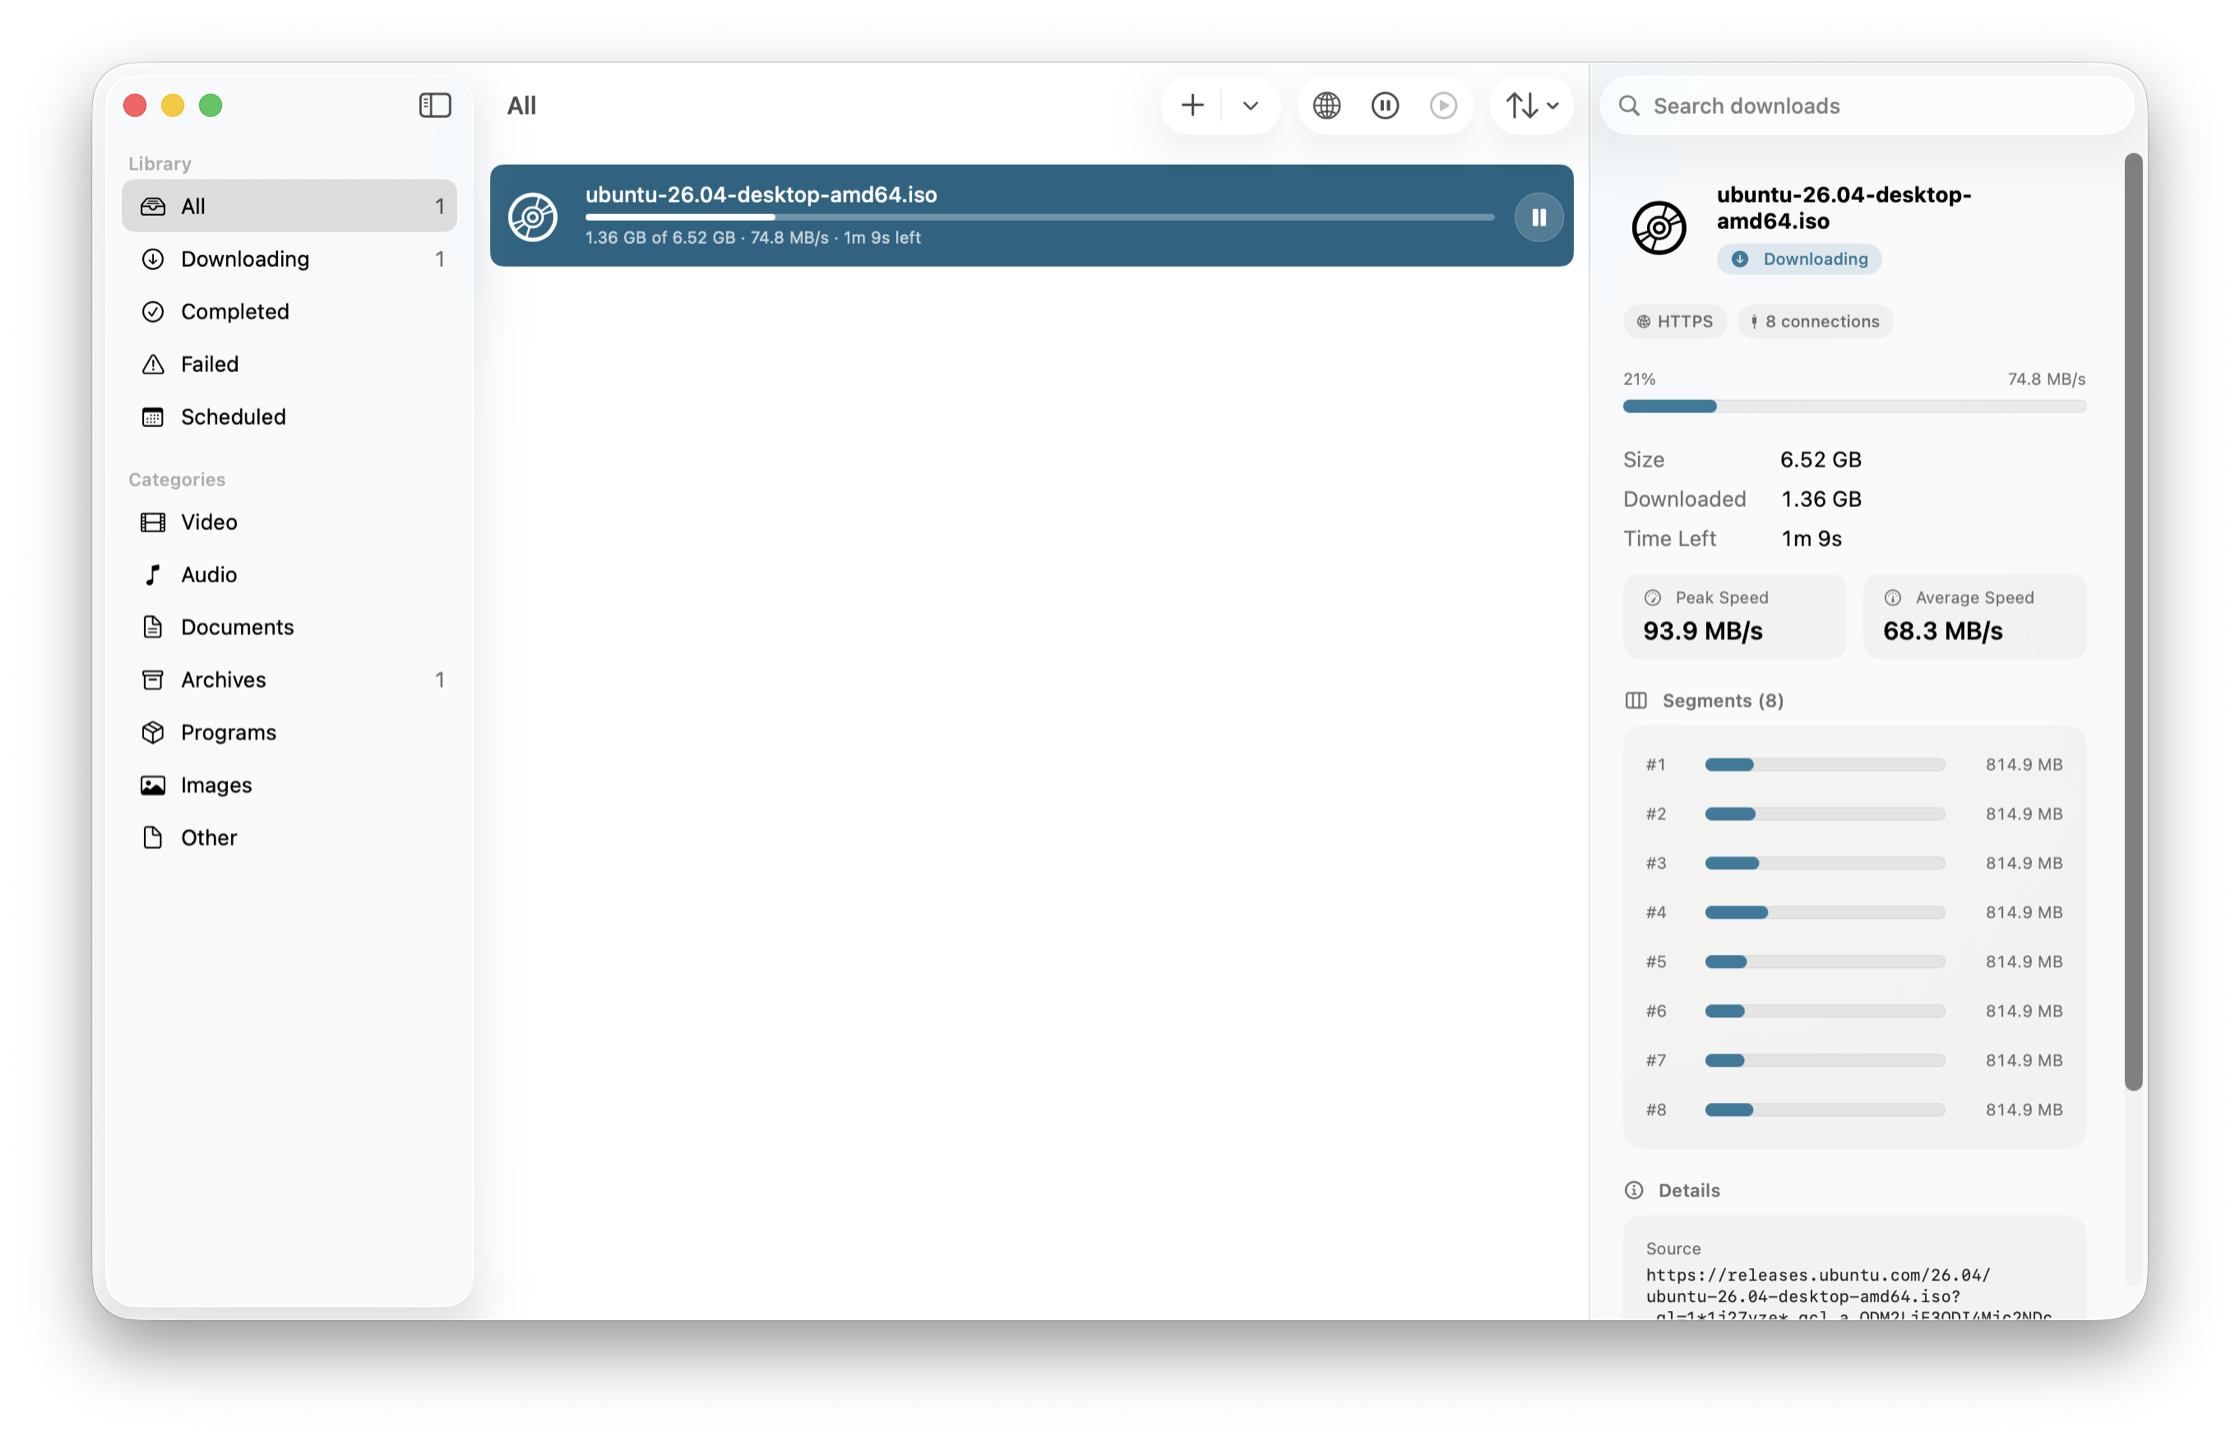The image size is (2240, 1442).
Task: Open the Scheduled library section
Action: point(289,416)
